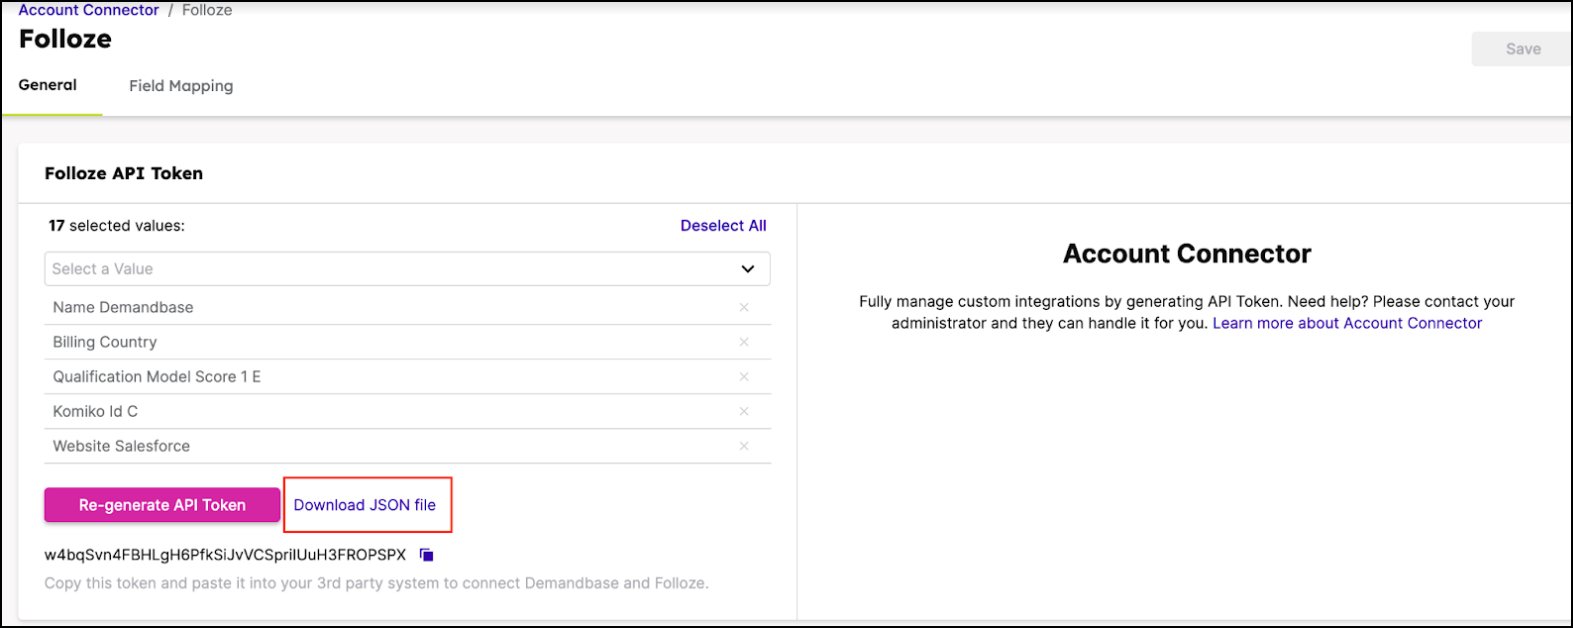1573x628 pixels.
Task: Remove Billing Country using its X icon
Action: tap(743, 342)
